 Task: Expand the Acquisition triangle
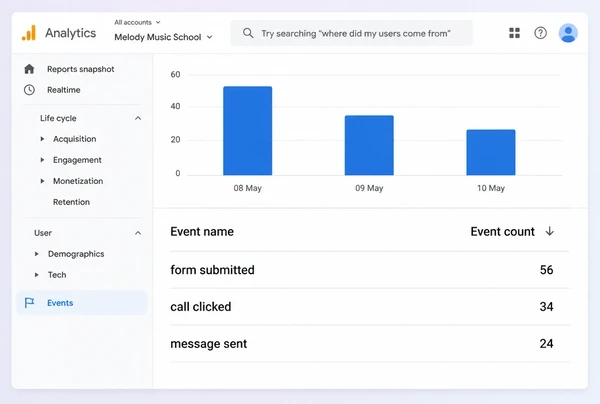click(x=42, y=139)
